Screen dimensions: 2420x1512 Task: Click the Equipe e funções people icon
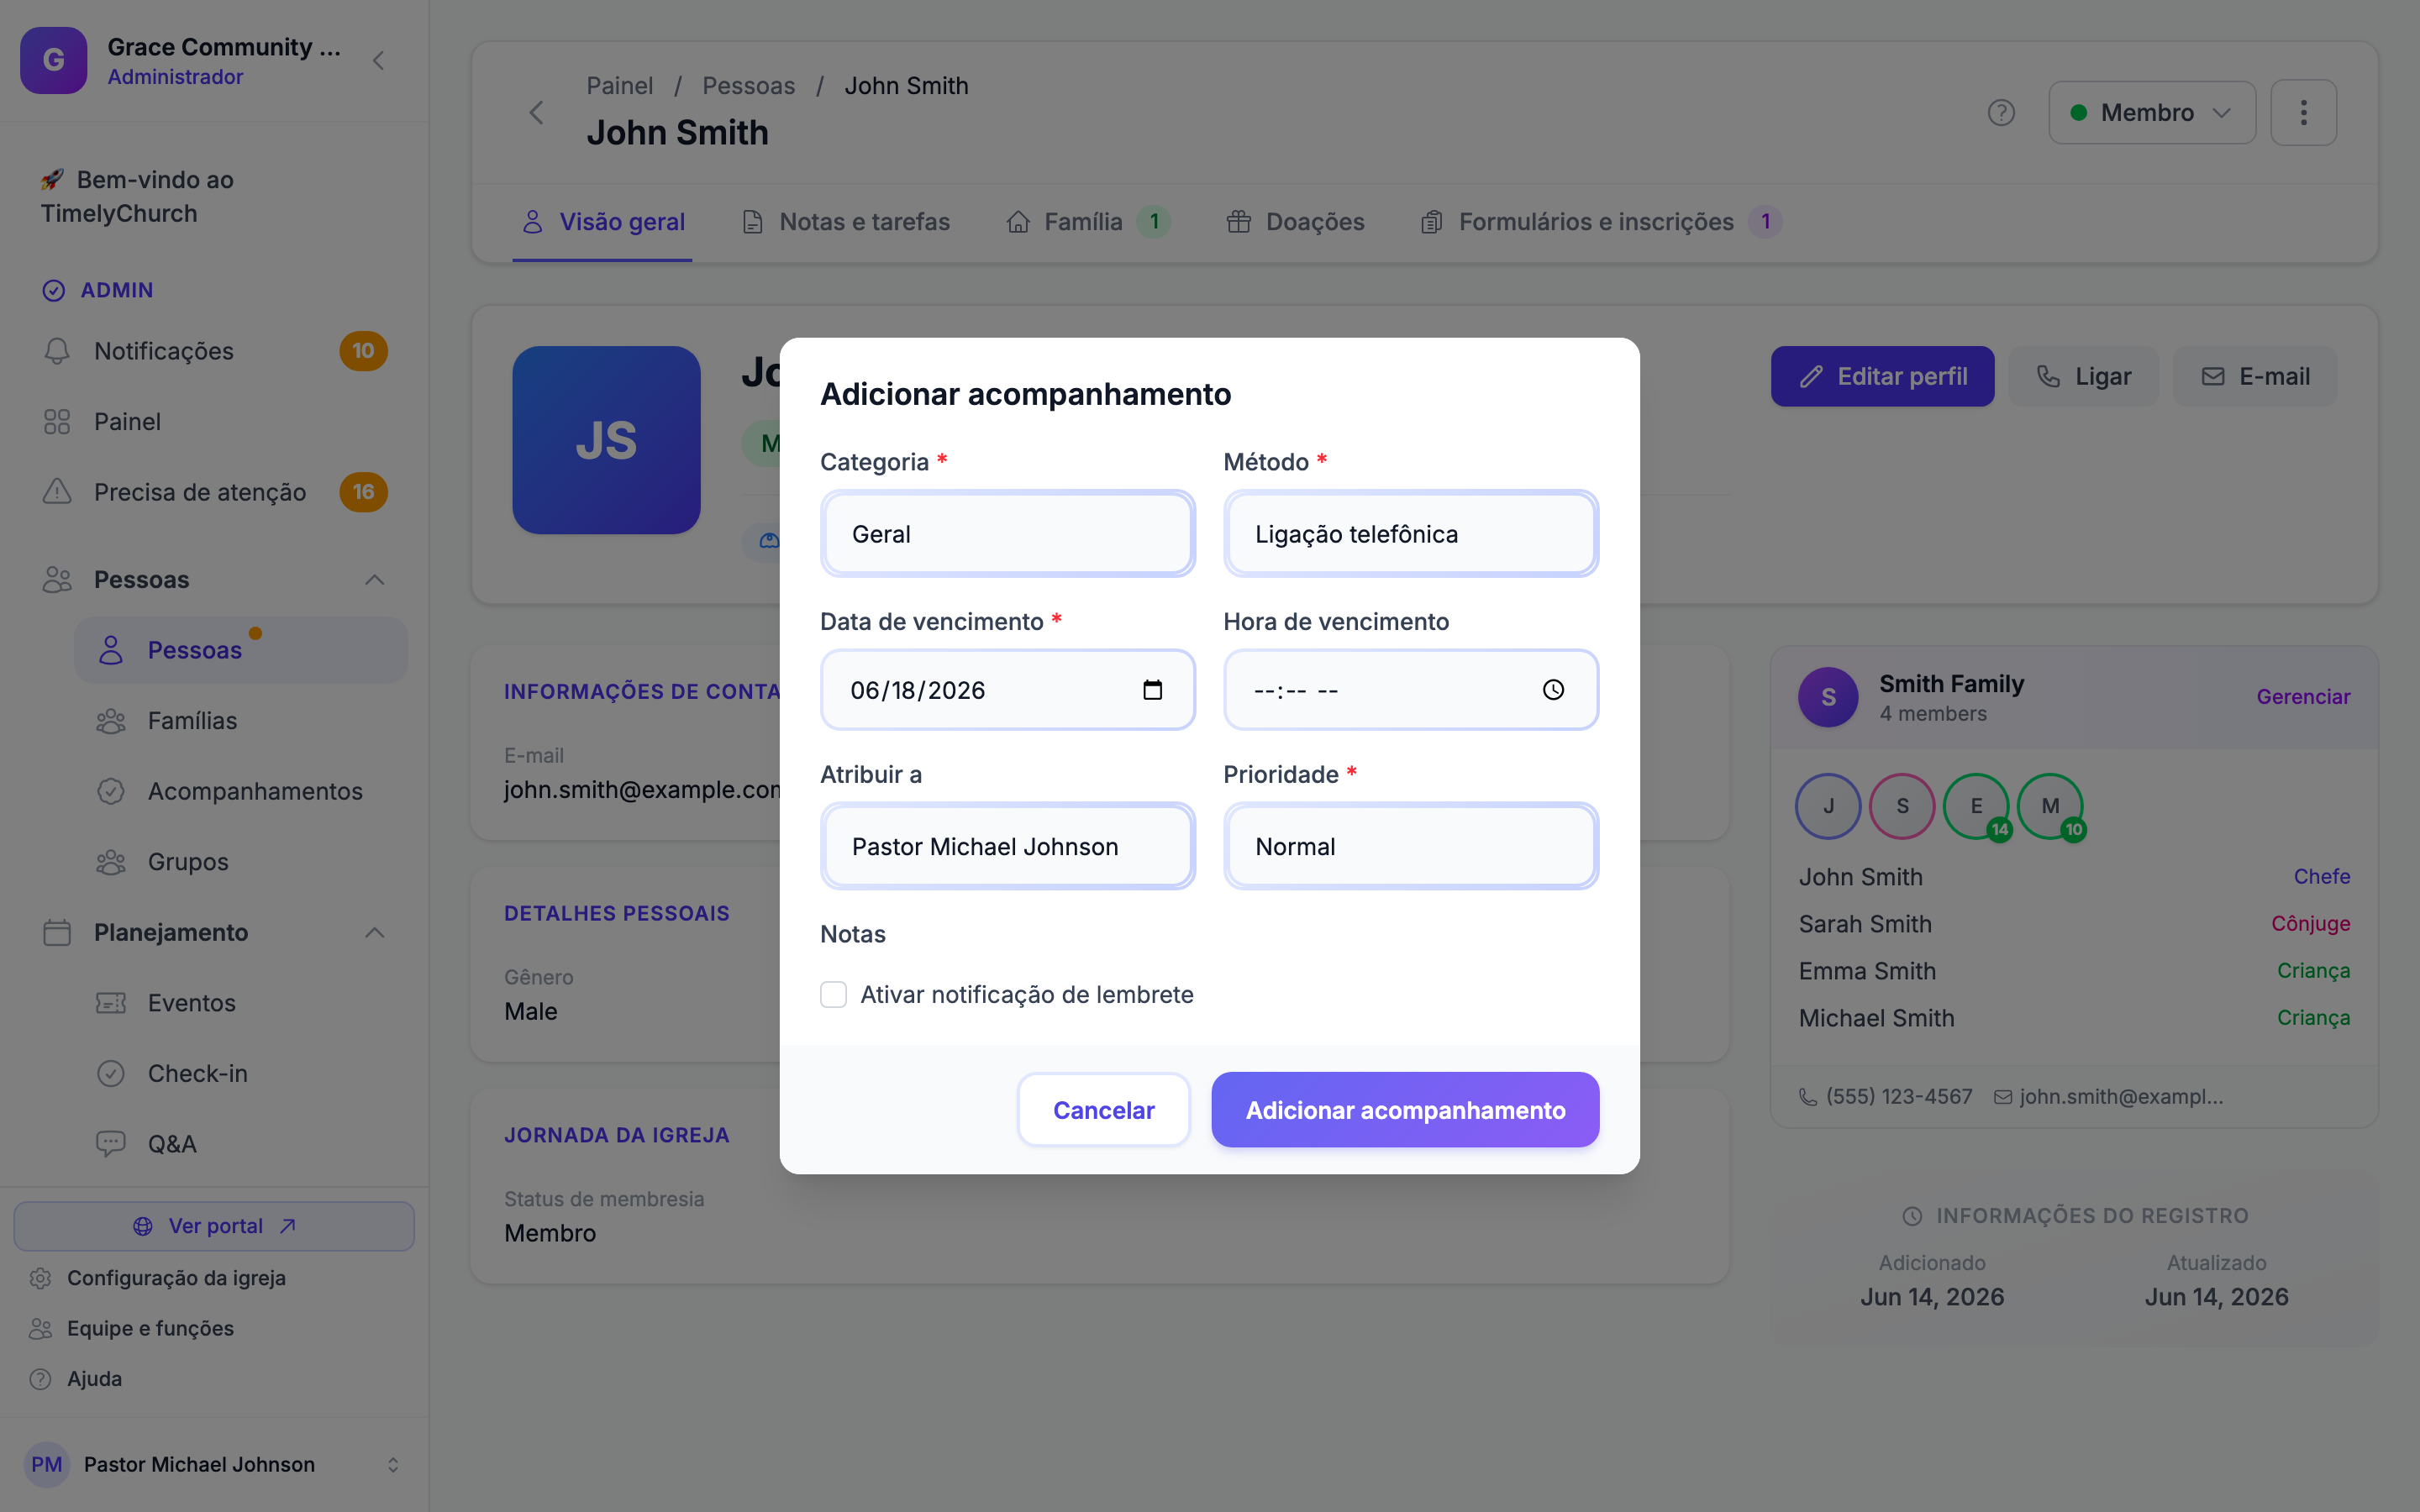point(40,1328)
